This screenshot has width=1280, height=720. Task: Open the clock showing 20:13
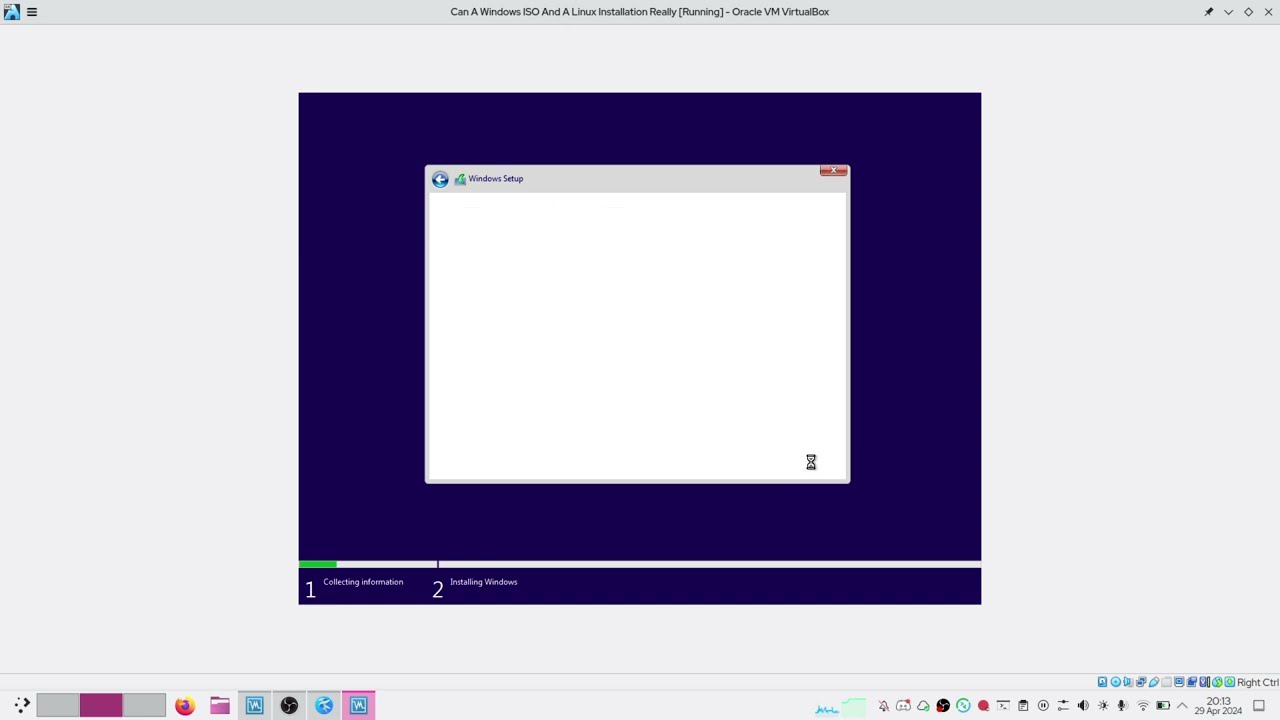1218,706
